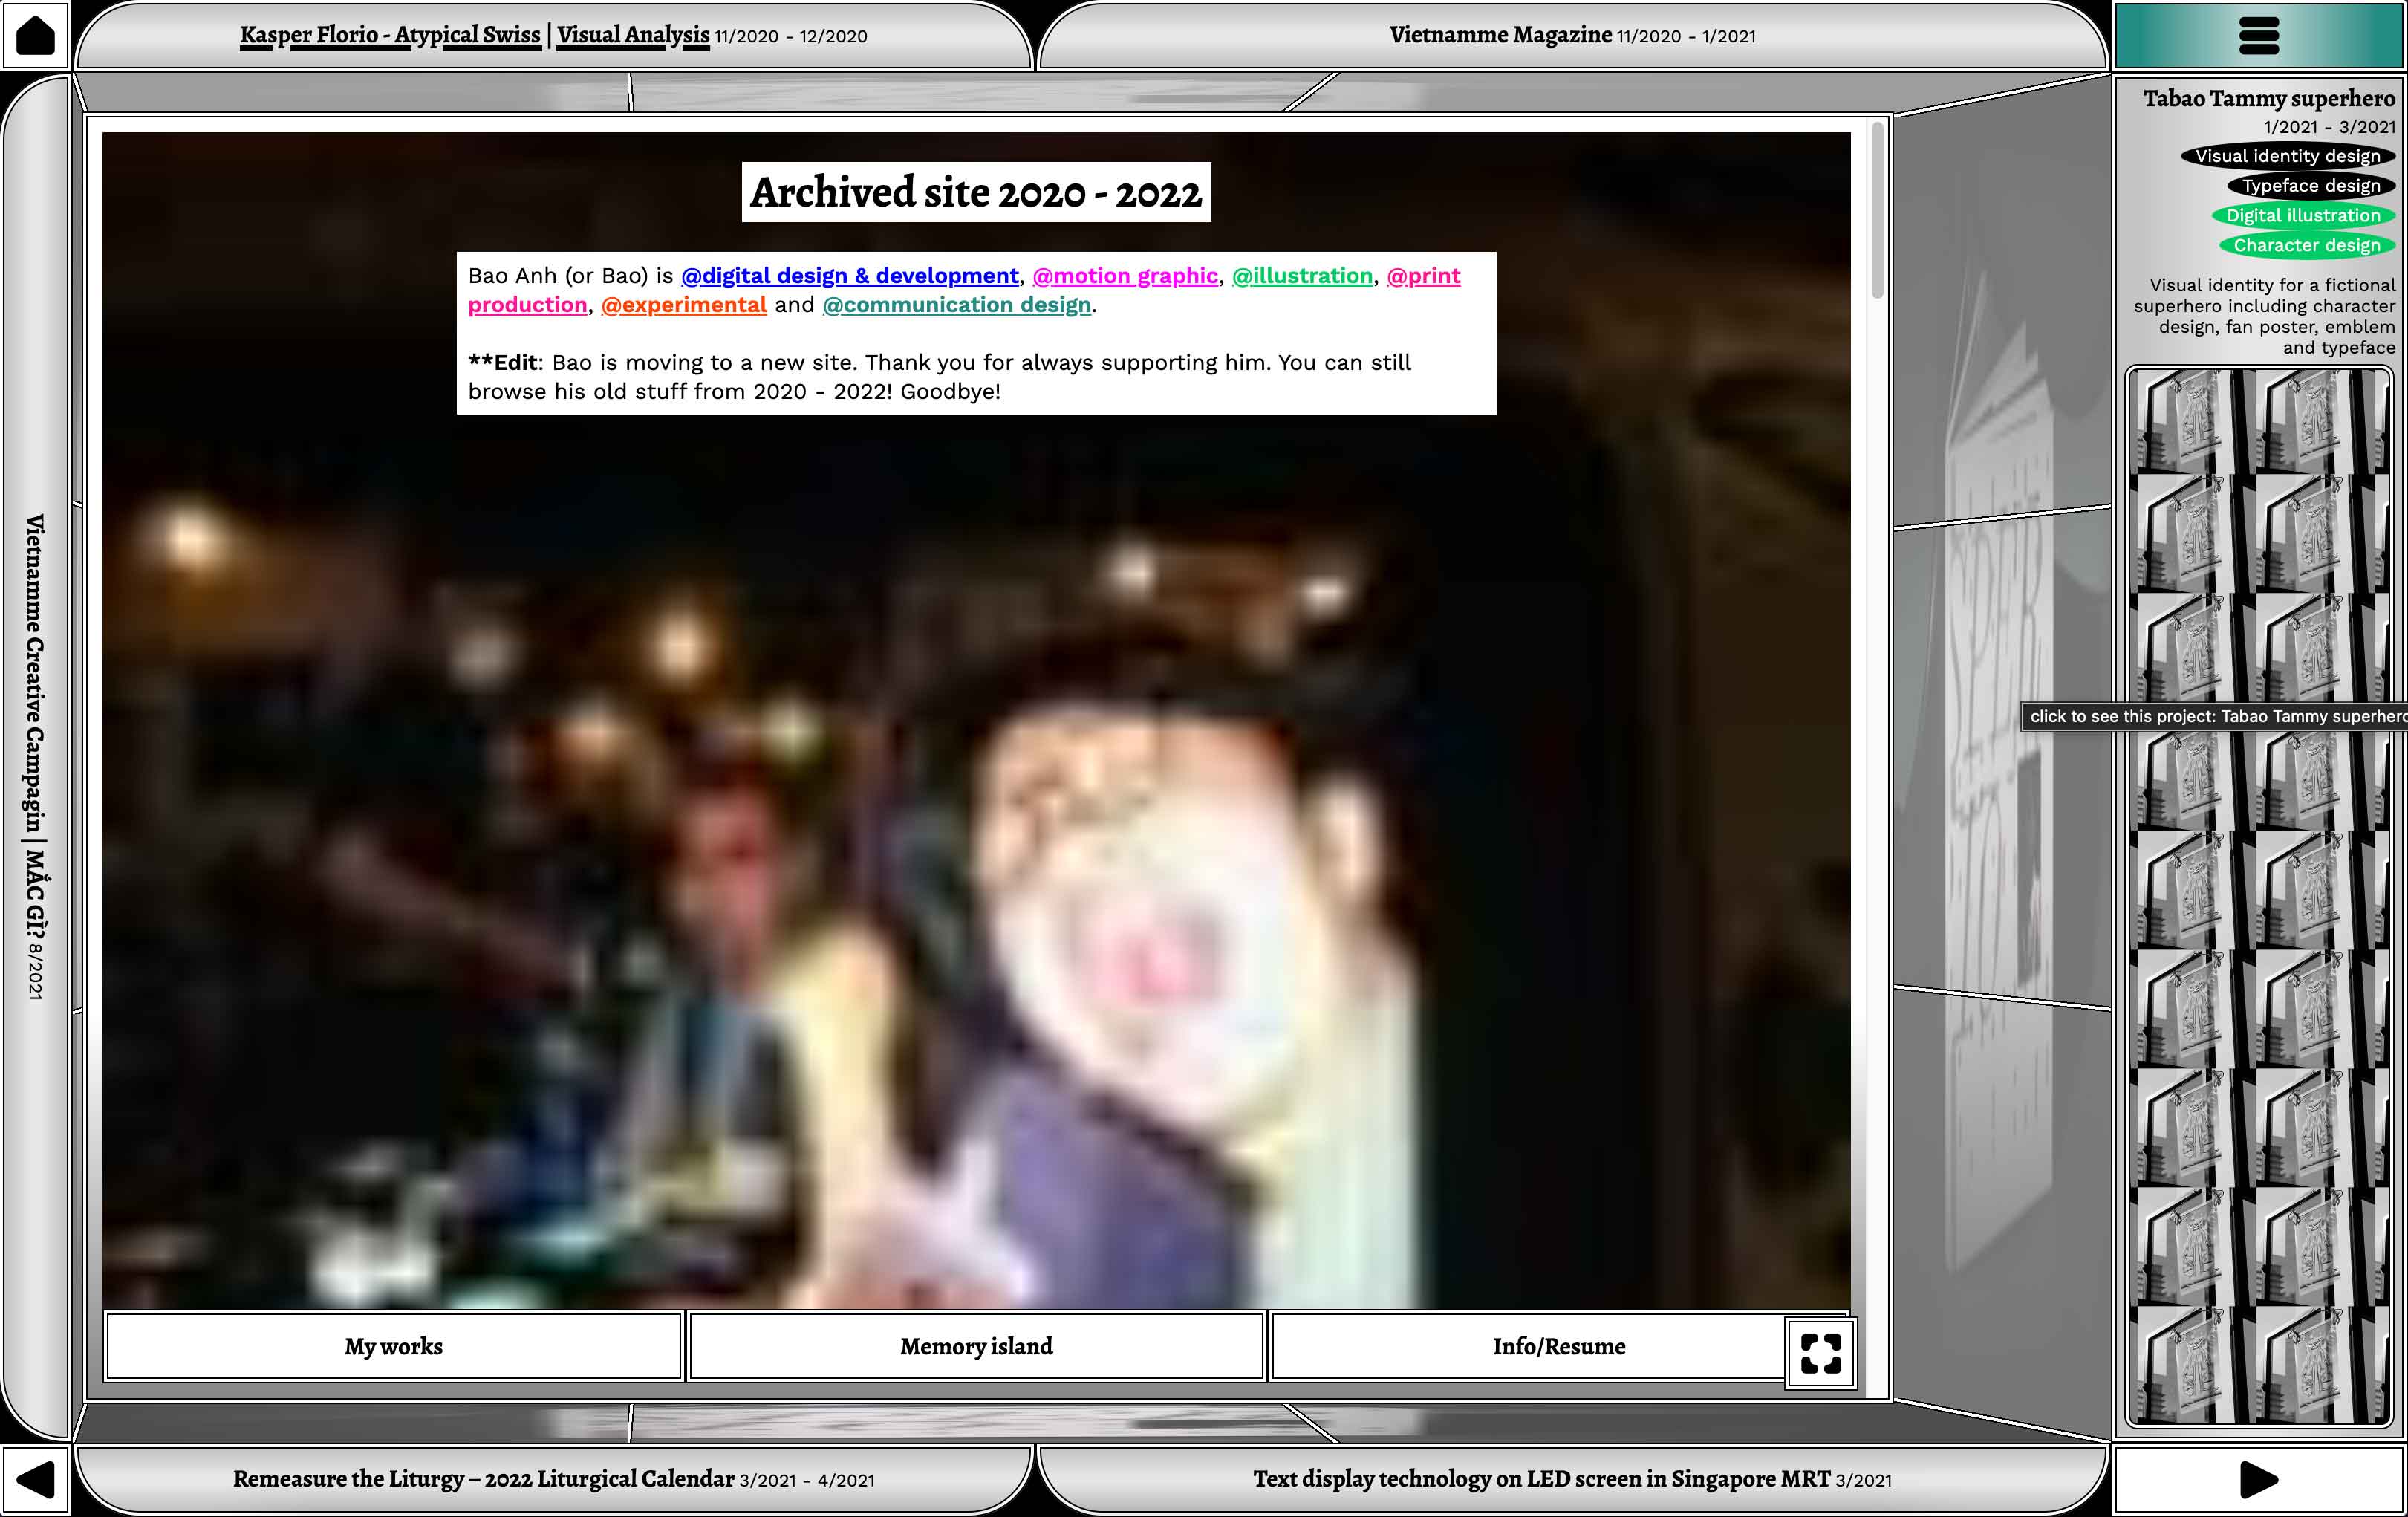Follow the @communication design link
This screenshot has height=1517, width=2408.
click(x=956, y=305)
